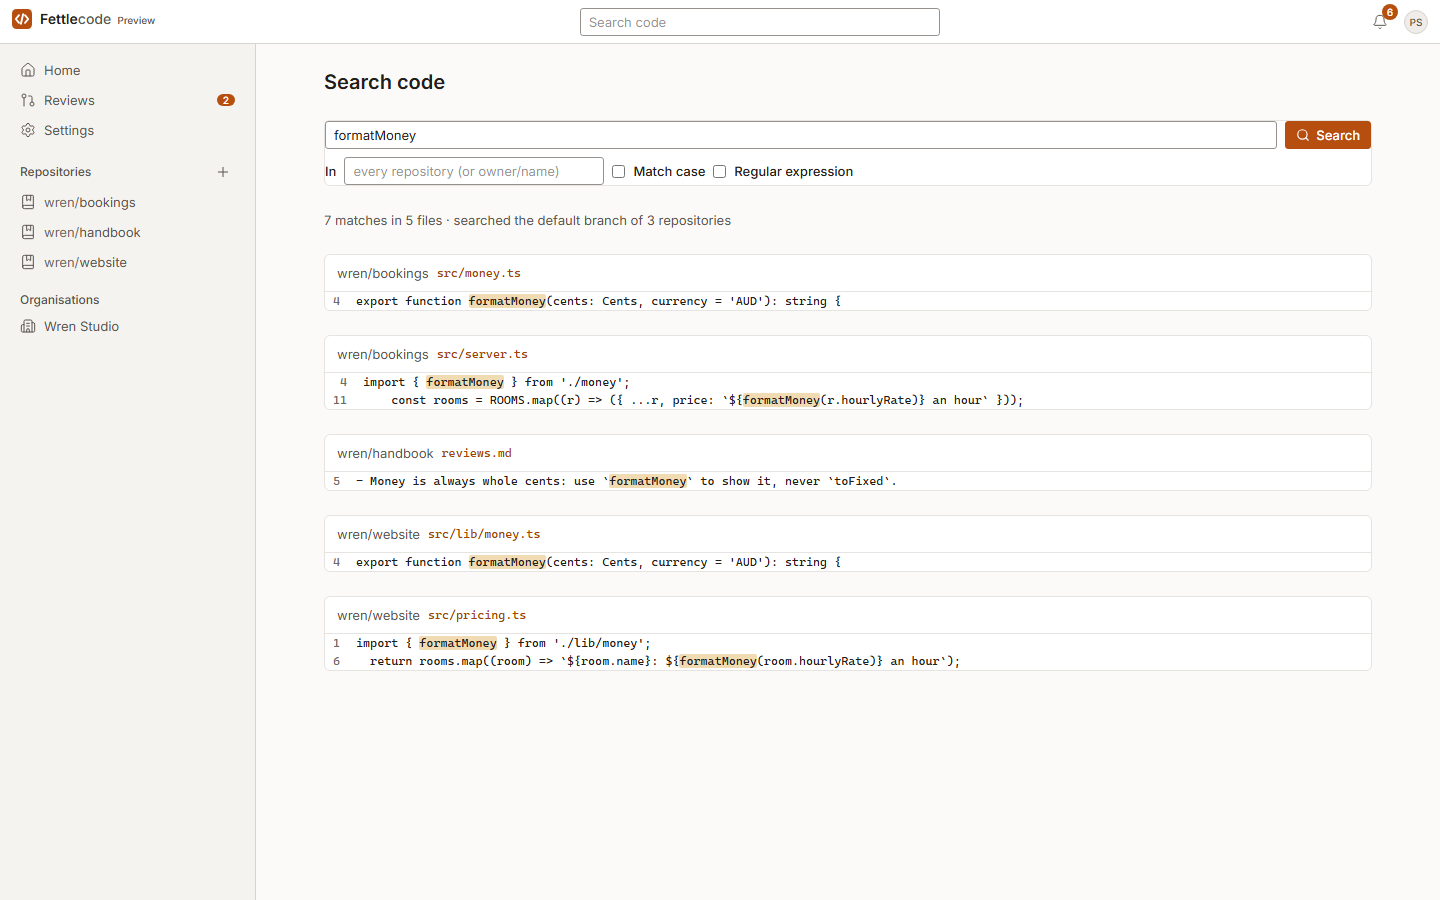Click the orange Search button
1440x900 pixels.
click(x=1327, y=135)
